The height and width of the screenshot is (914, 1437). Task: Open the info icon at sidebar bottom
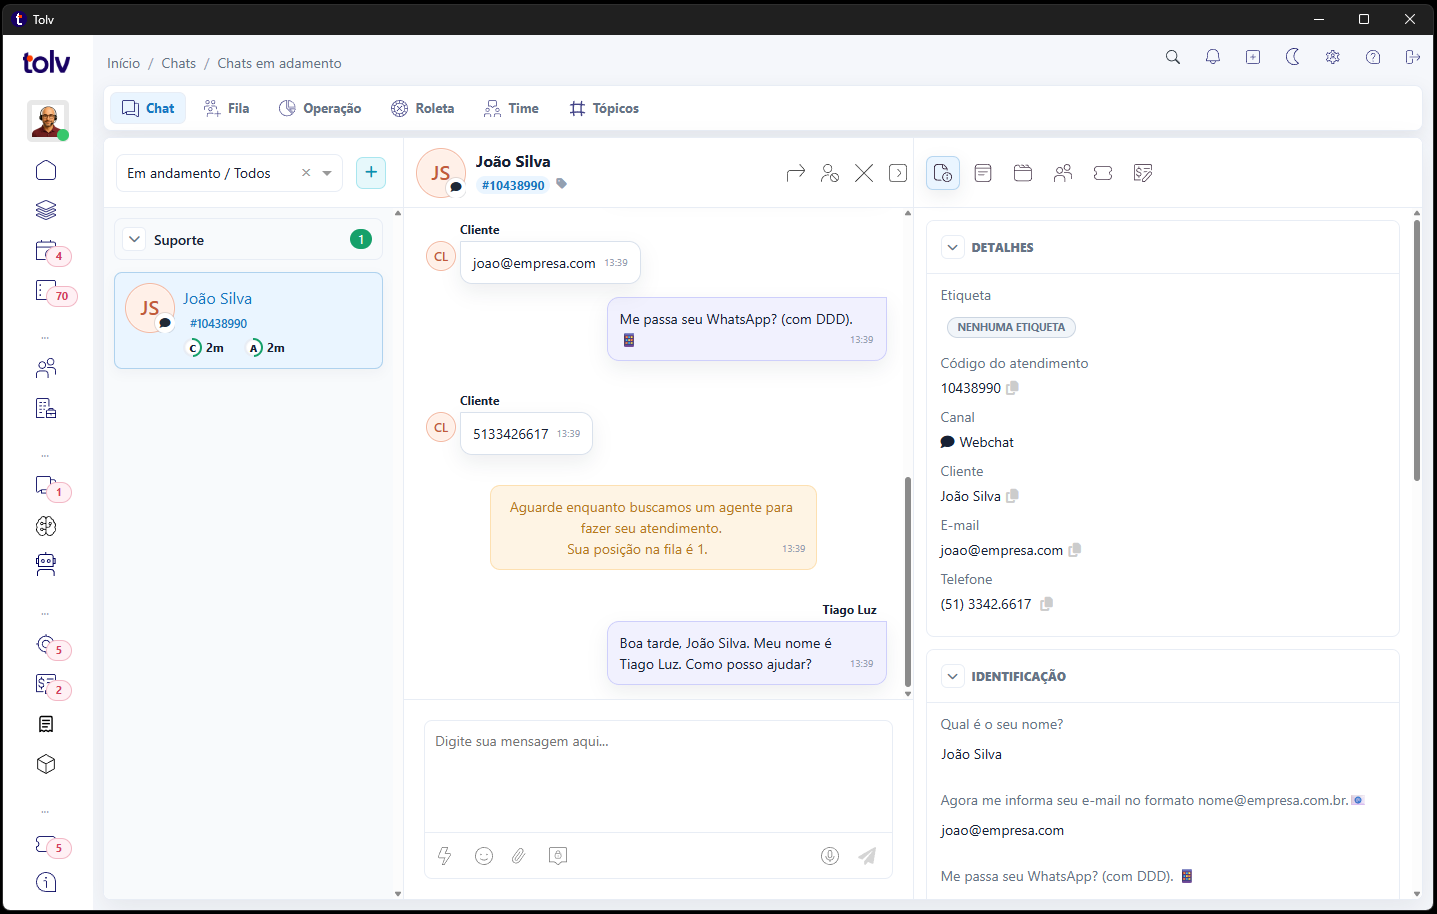pos(46,882)
